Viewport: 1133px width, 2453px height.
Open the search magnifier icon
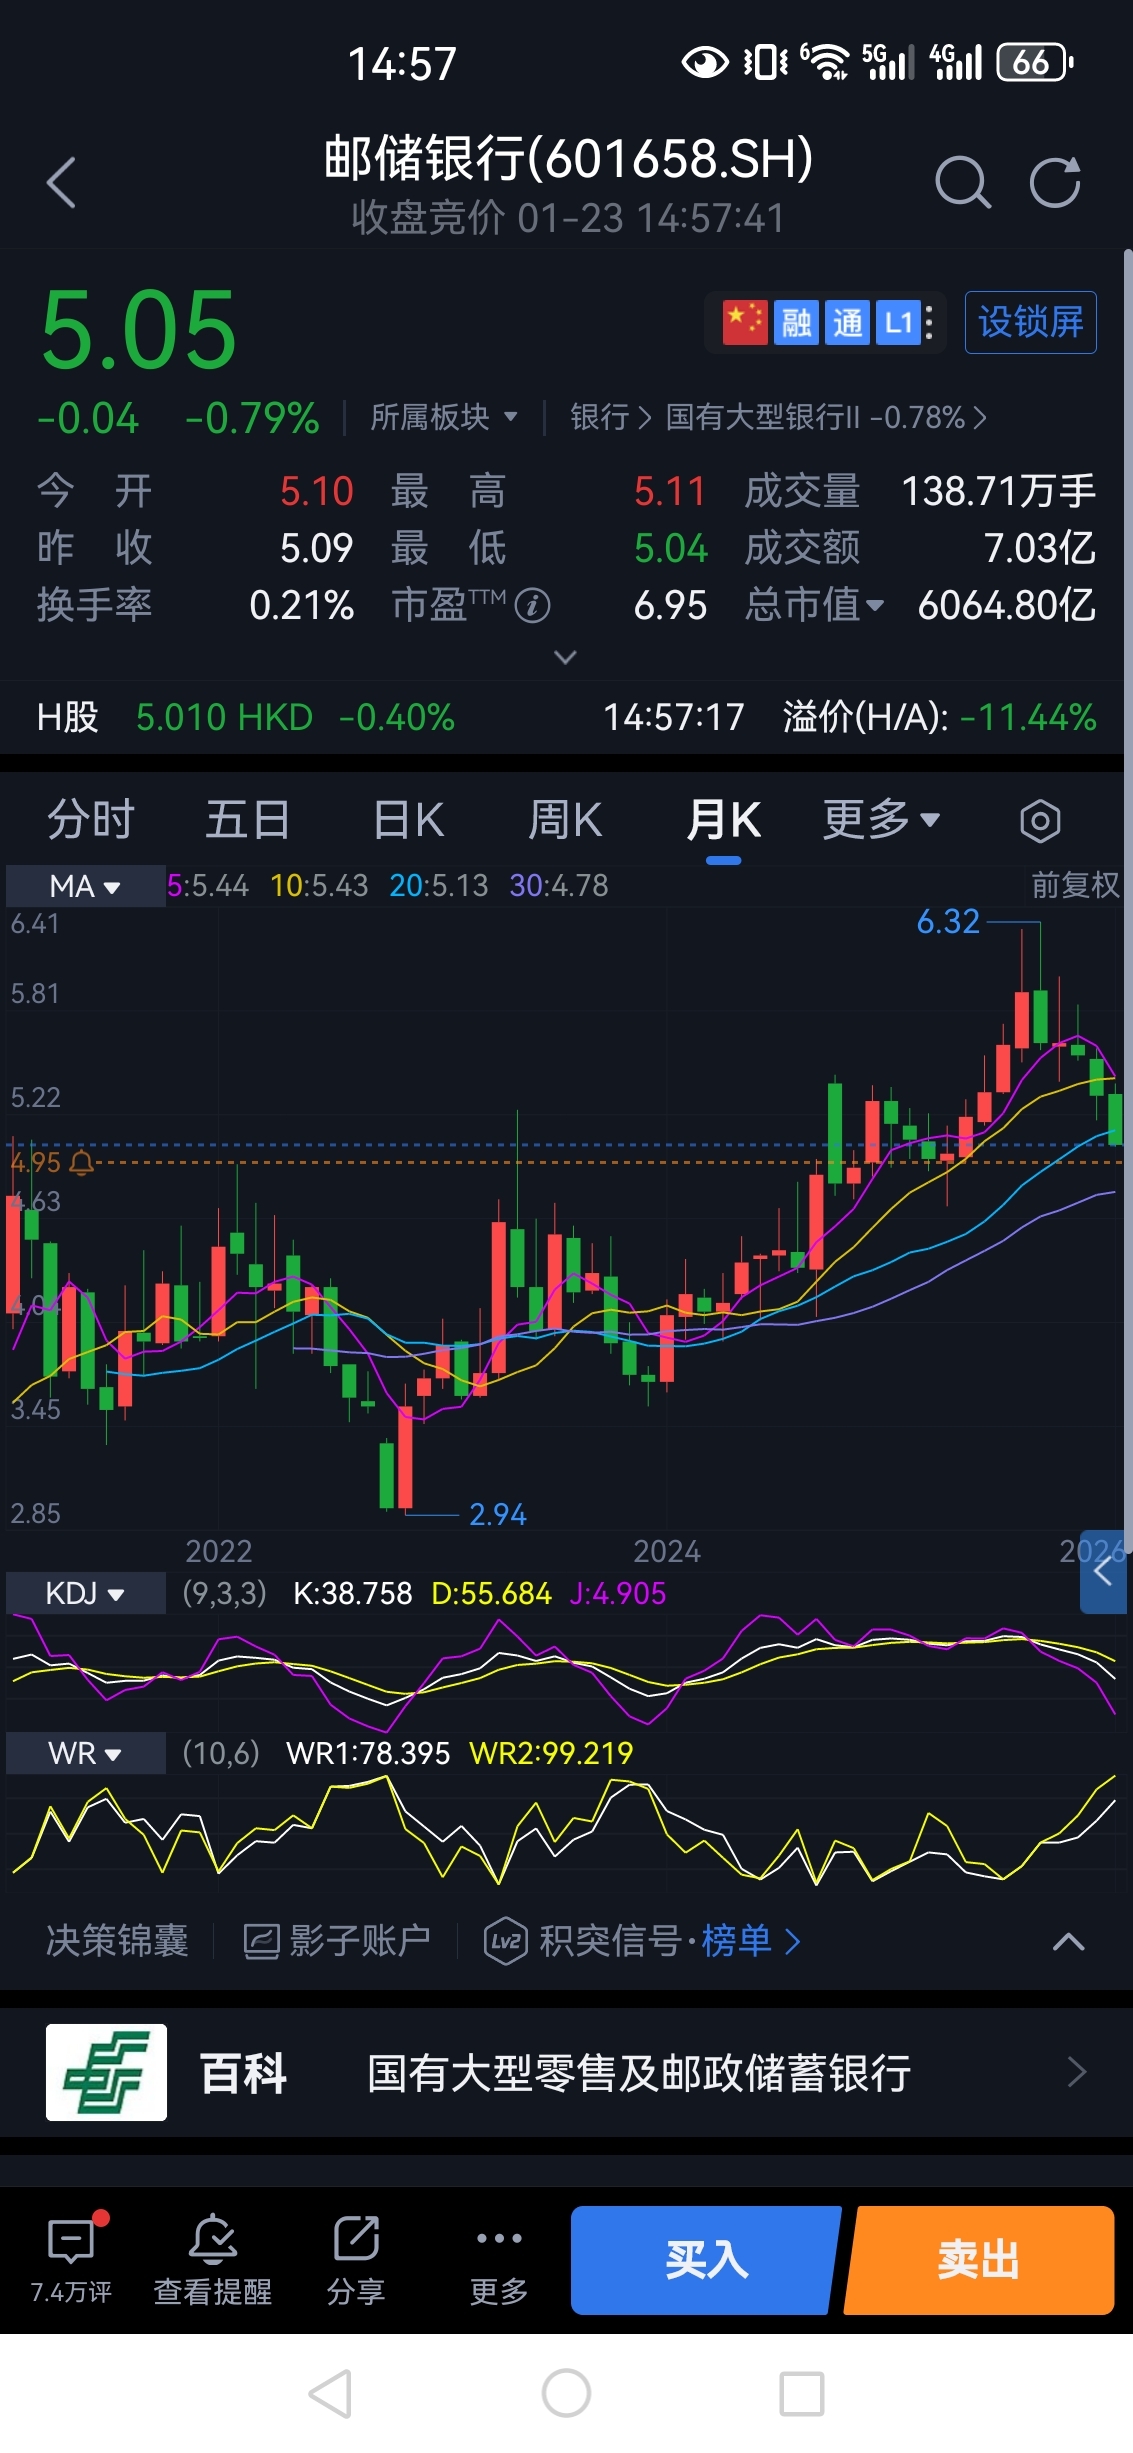tap(962, 183)
